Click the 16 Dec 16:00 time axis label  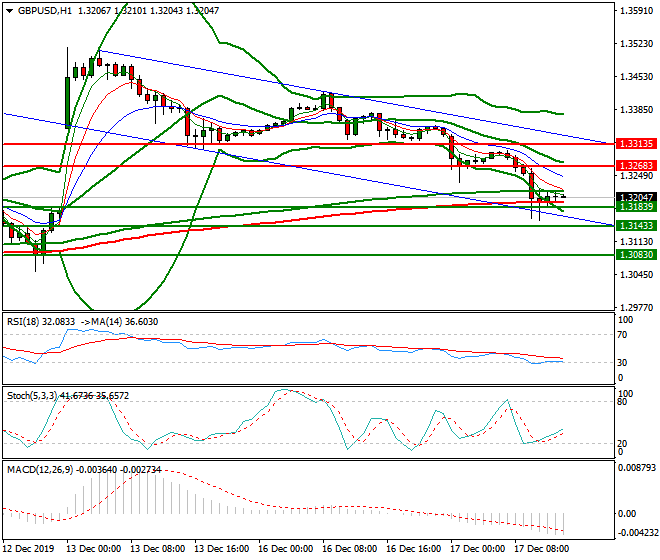[x=413, y=549]
